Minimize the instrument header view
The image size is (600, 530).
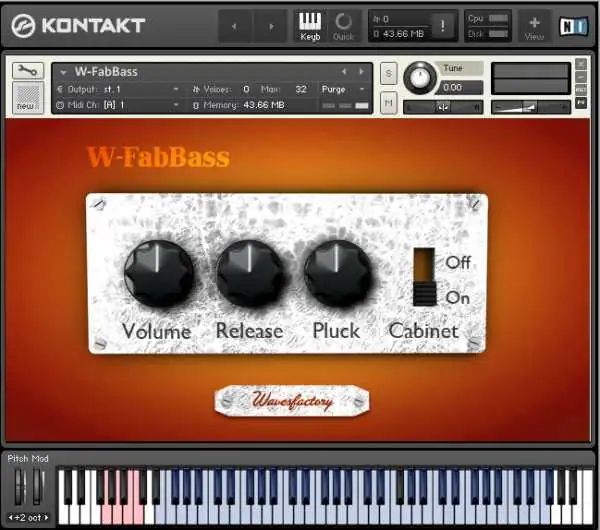[x=581, y=77]
